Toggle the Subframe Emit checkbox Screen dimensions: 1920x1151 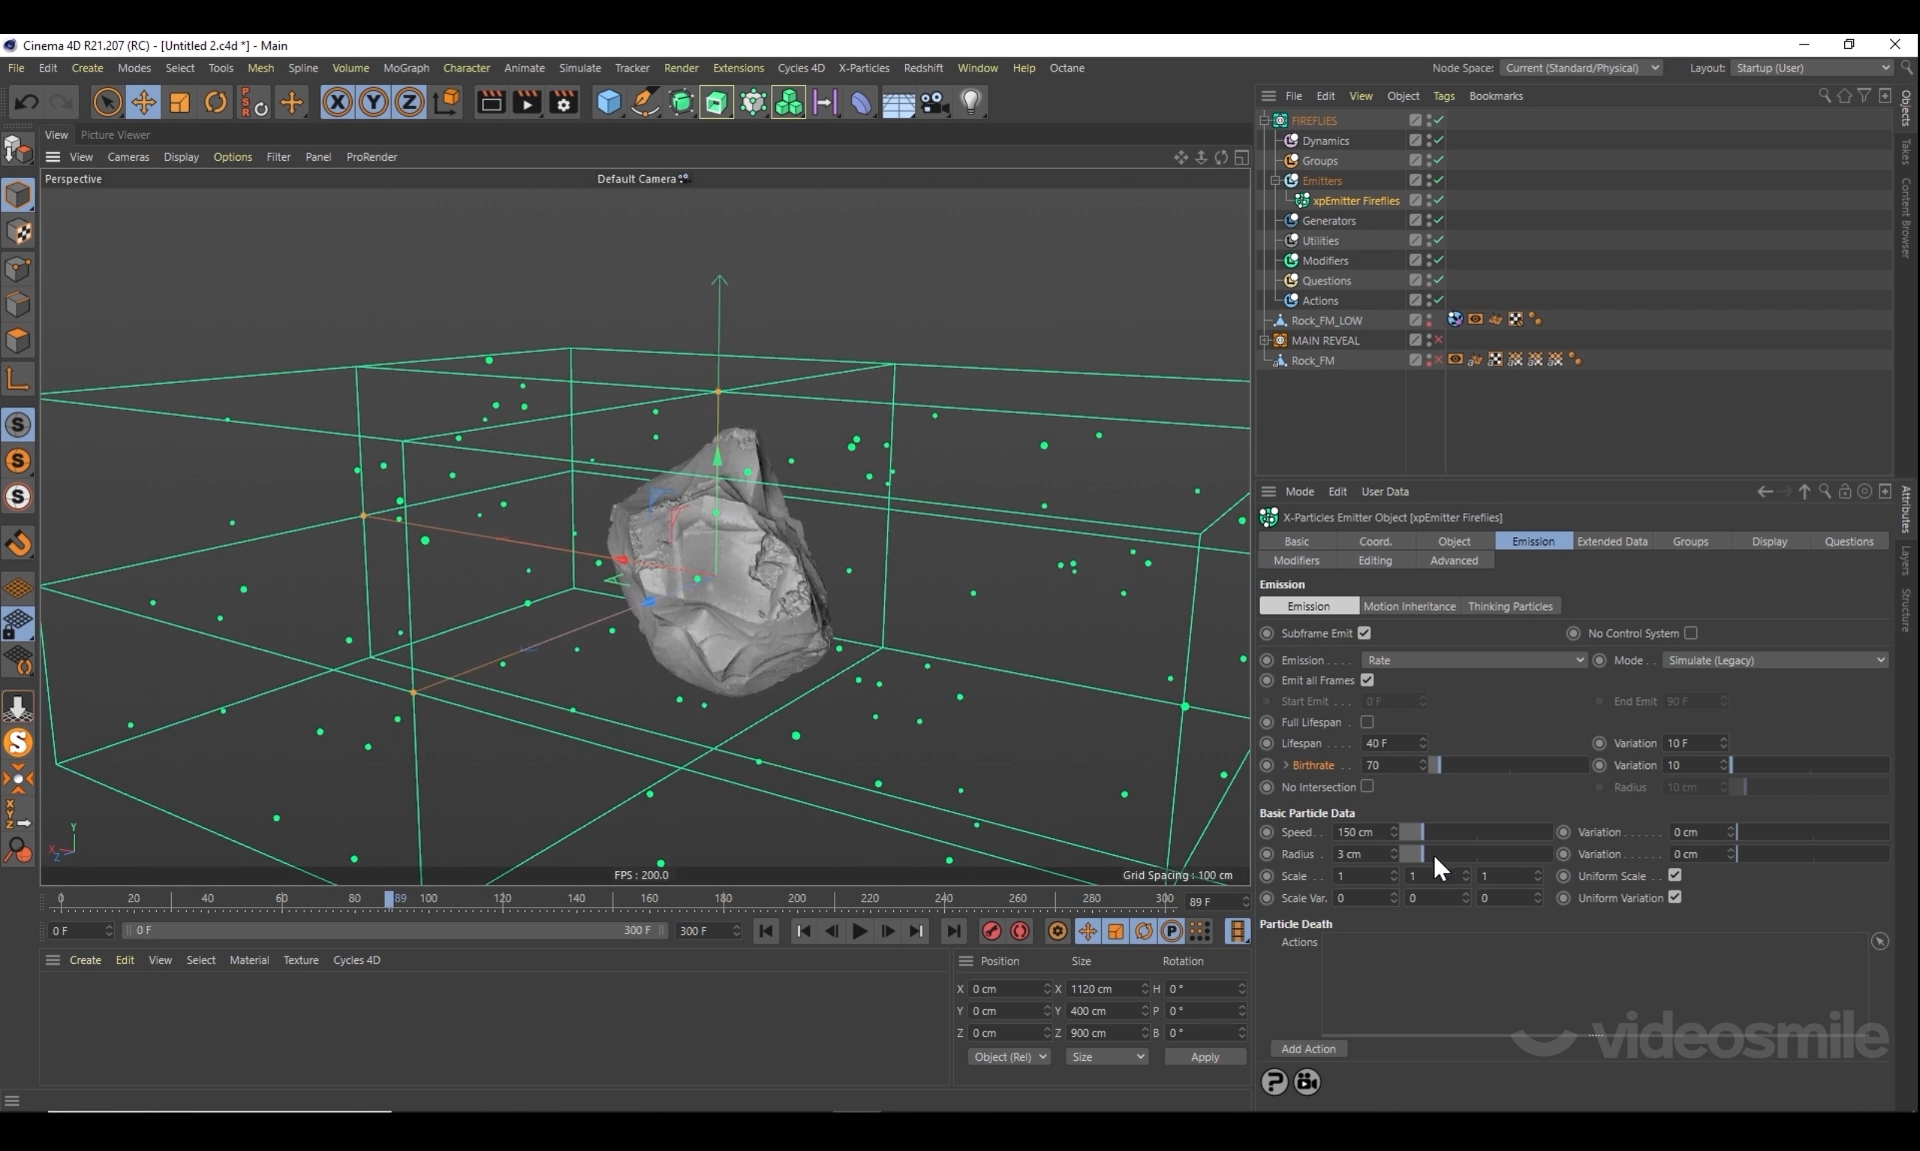tap(1364, 633)
